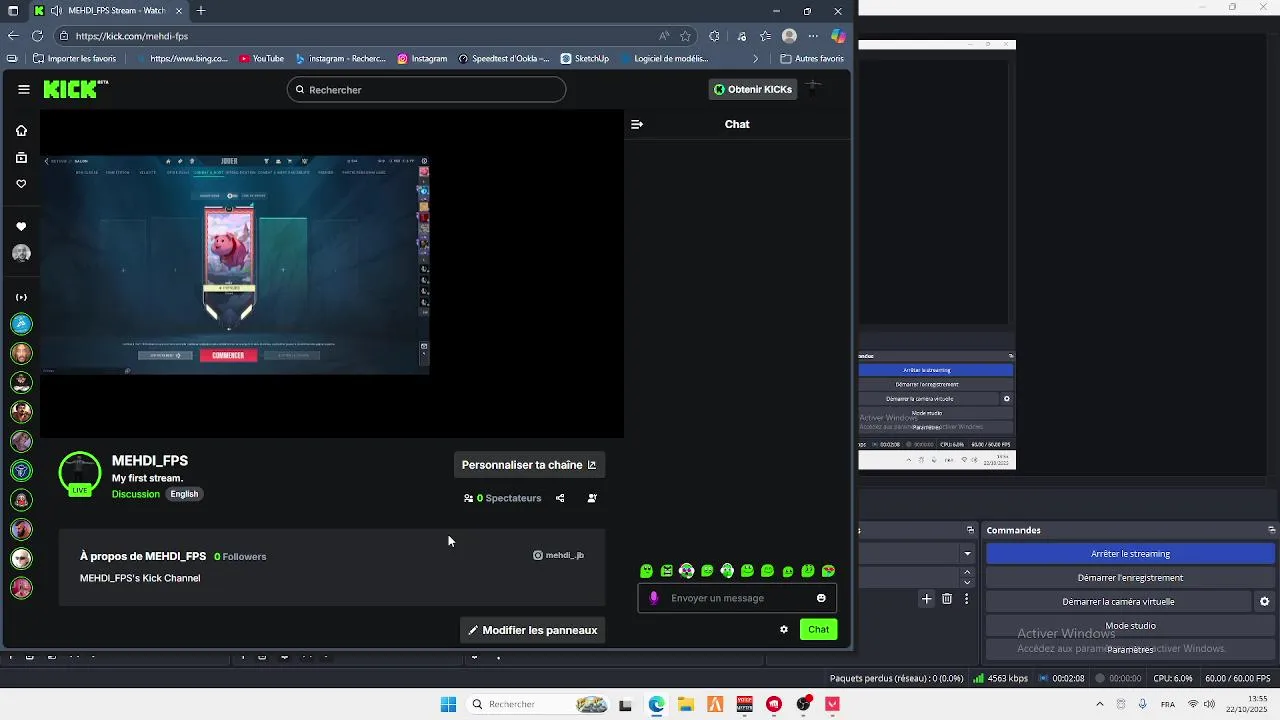Click the profile avatar next to Obtenir KICKs

pyautogui.click(x=814, y=89)
